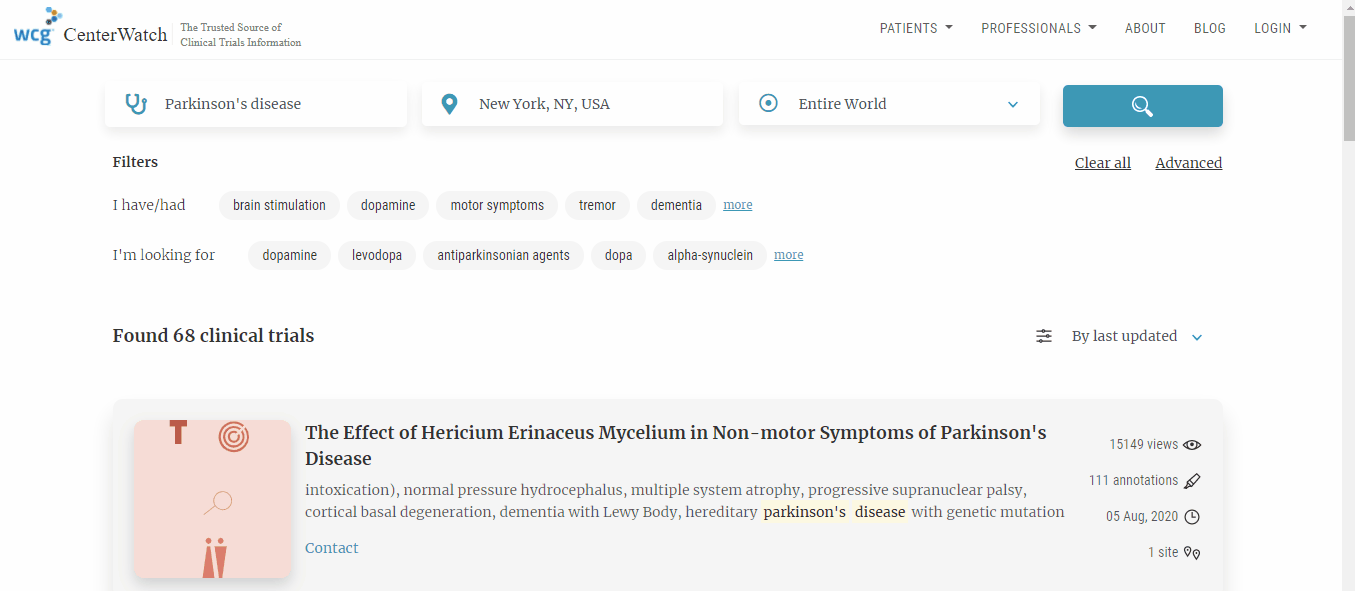Image resolution: width=1355 pixels, height=591 pixels.
Task: Click the Parkinson's disease condition input field
Action: (270, 104)
